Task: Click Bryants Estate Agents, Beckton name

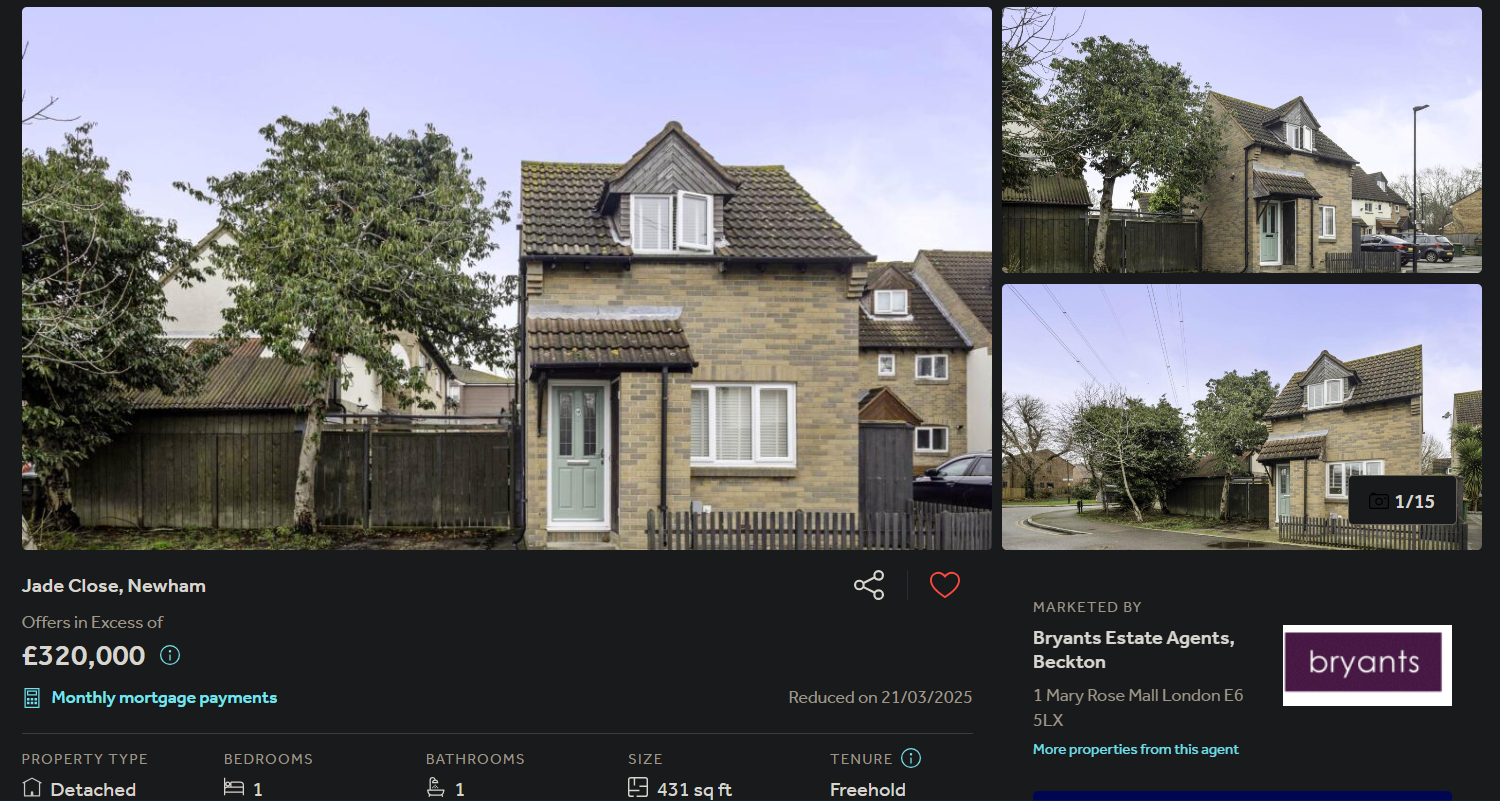Action: tap(1134, 650)
